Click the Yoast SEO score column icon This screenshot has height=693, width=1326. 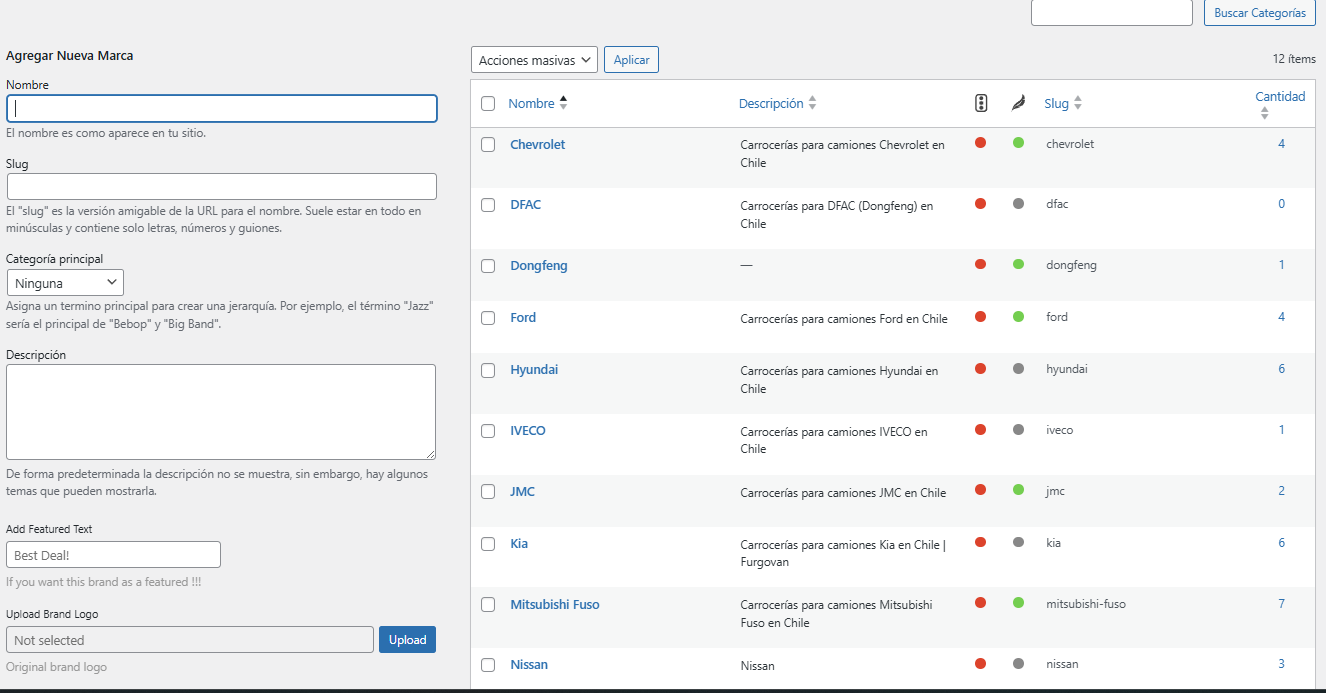[981, 103]
